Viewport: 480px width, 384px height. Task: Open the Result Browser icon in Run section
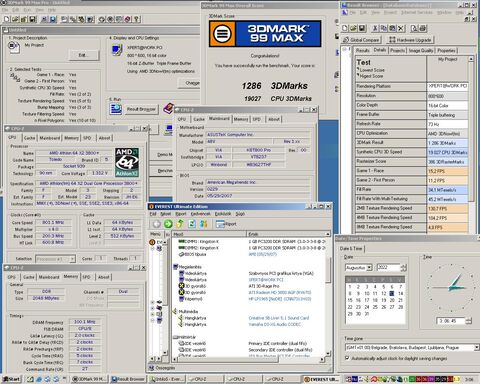coord(115,109)
